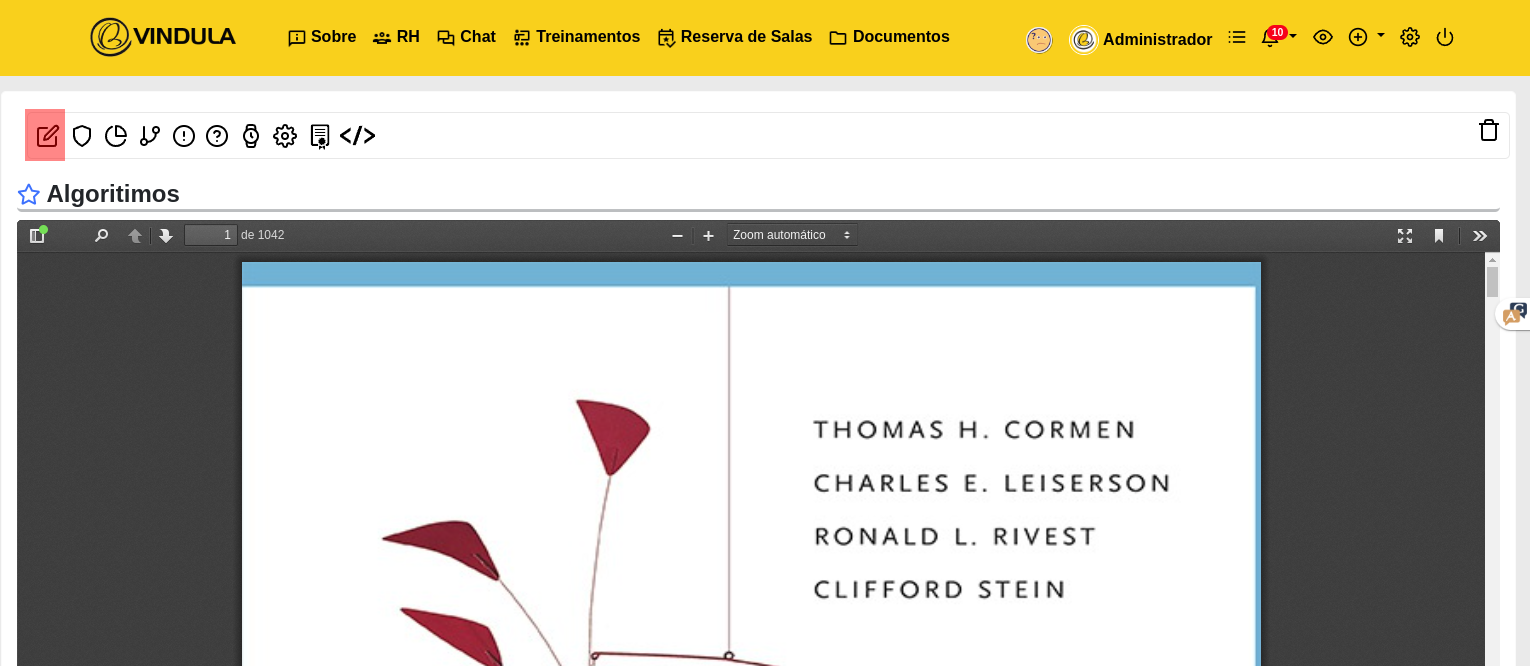Click the edit pencil icon
The image size is (1530, 666).
47,136
